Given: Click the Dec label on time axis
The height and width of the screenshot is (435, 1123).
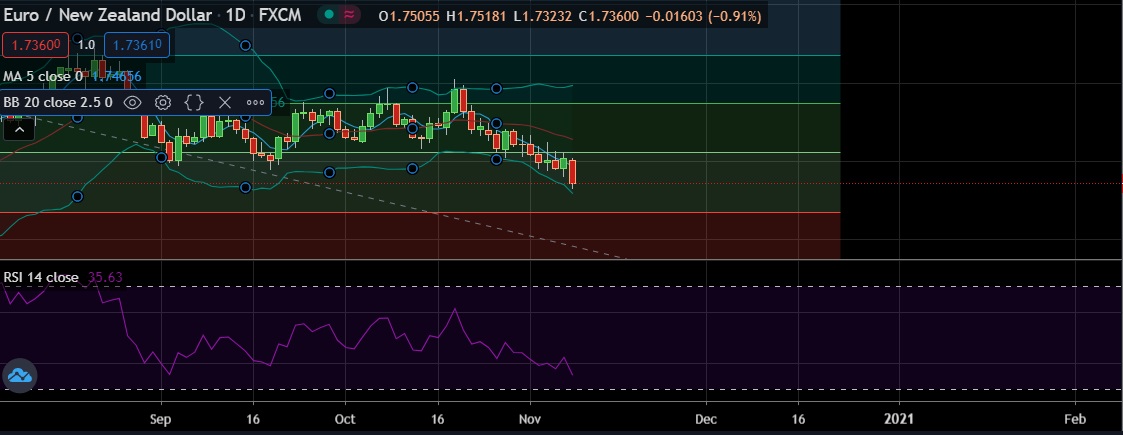Looking at the screenshot, I should click(706, 419).
